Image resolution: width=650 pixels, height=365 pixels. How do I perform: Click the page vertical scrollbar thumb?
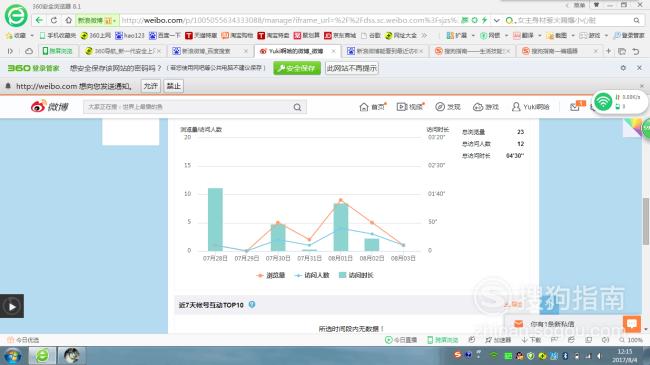[645, 221]
